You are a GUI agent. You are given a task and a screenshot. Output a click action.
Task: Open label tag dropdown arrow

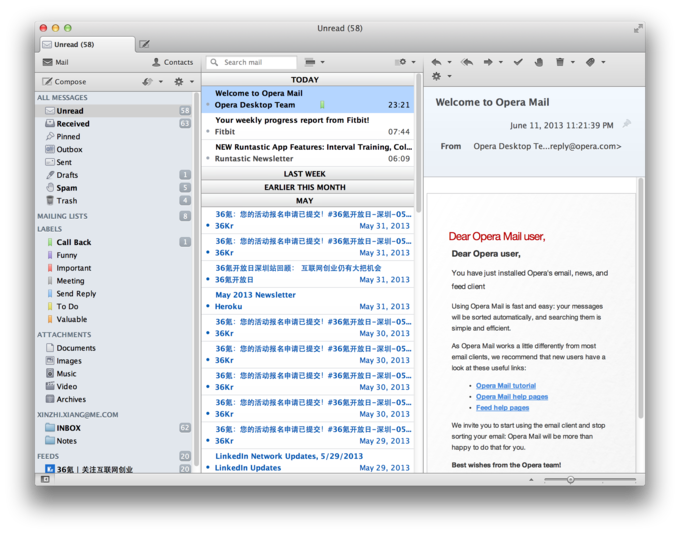pos(603,62)
